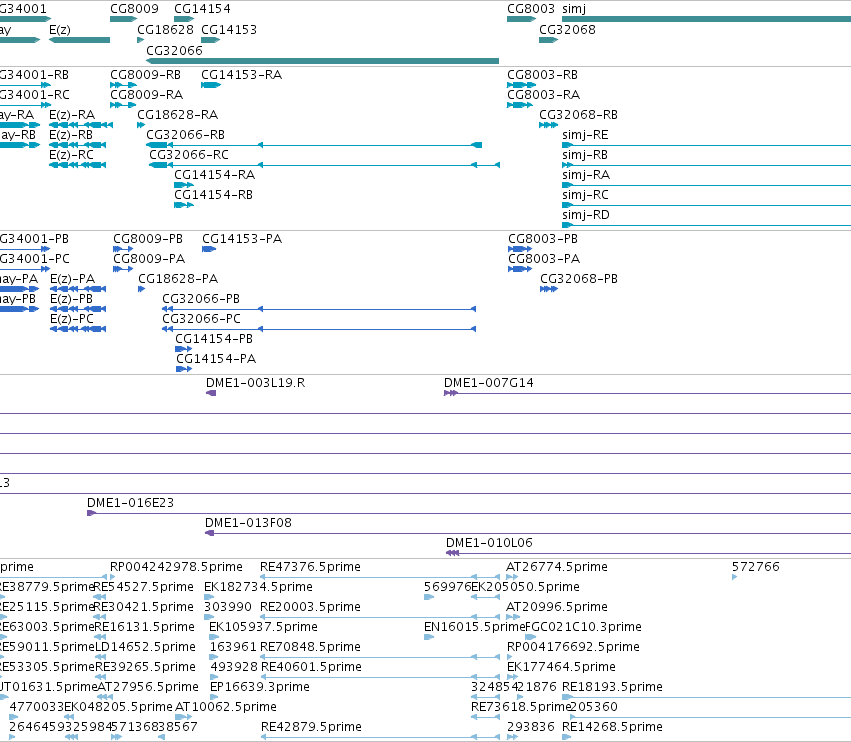Open transcript CG14154-RB
The width and height of the screenshot is (851, 742).
click(x=184, y=205)
